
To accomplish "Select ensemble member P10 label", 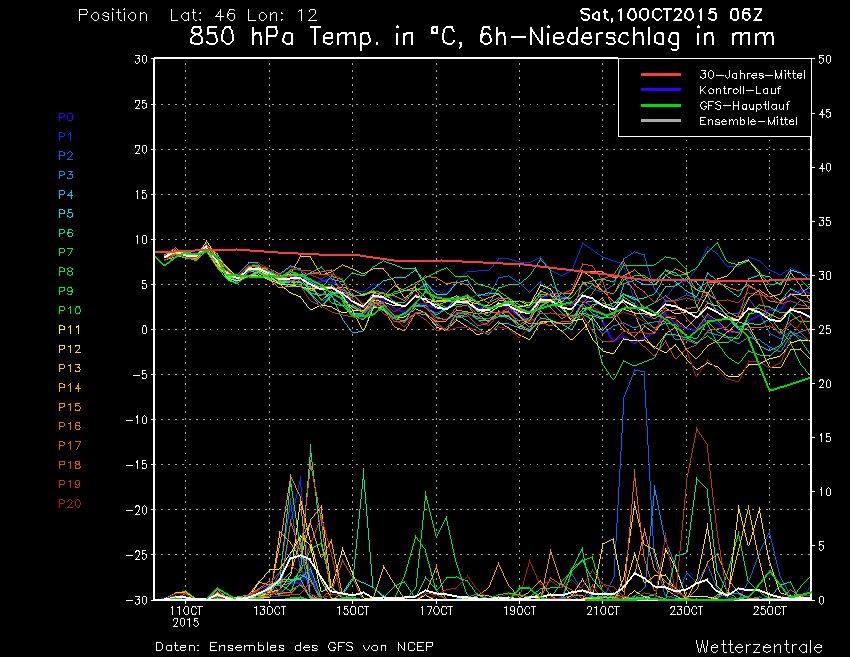I will click(x=68, y=310).
